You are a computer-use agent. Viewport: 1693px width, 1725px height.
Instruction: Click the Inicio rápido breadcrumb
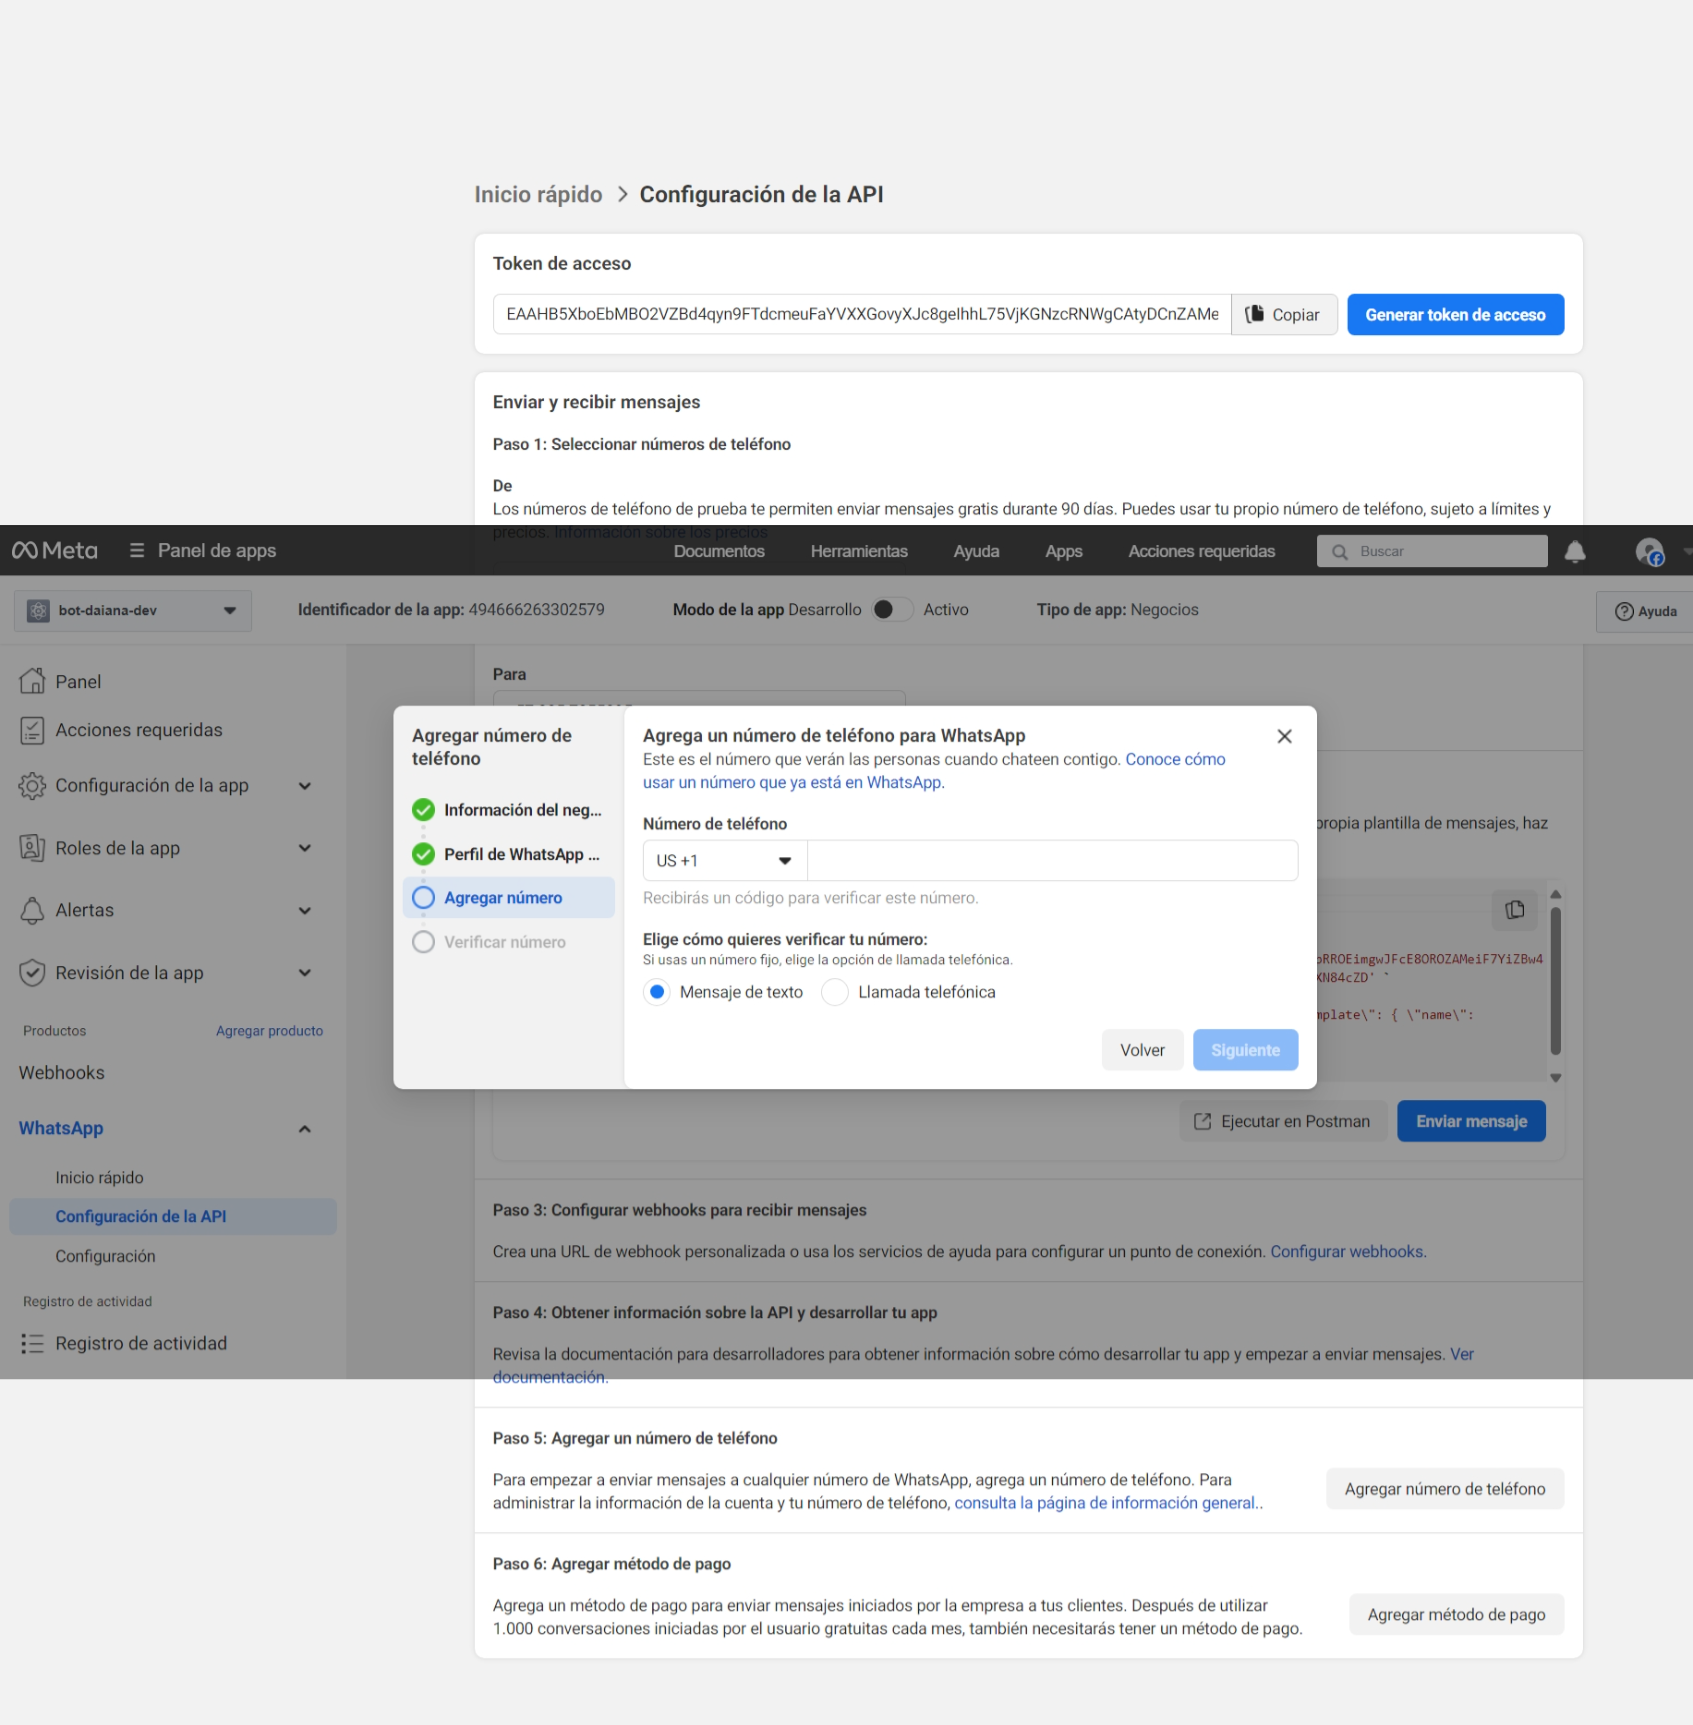538,195
